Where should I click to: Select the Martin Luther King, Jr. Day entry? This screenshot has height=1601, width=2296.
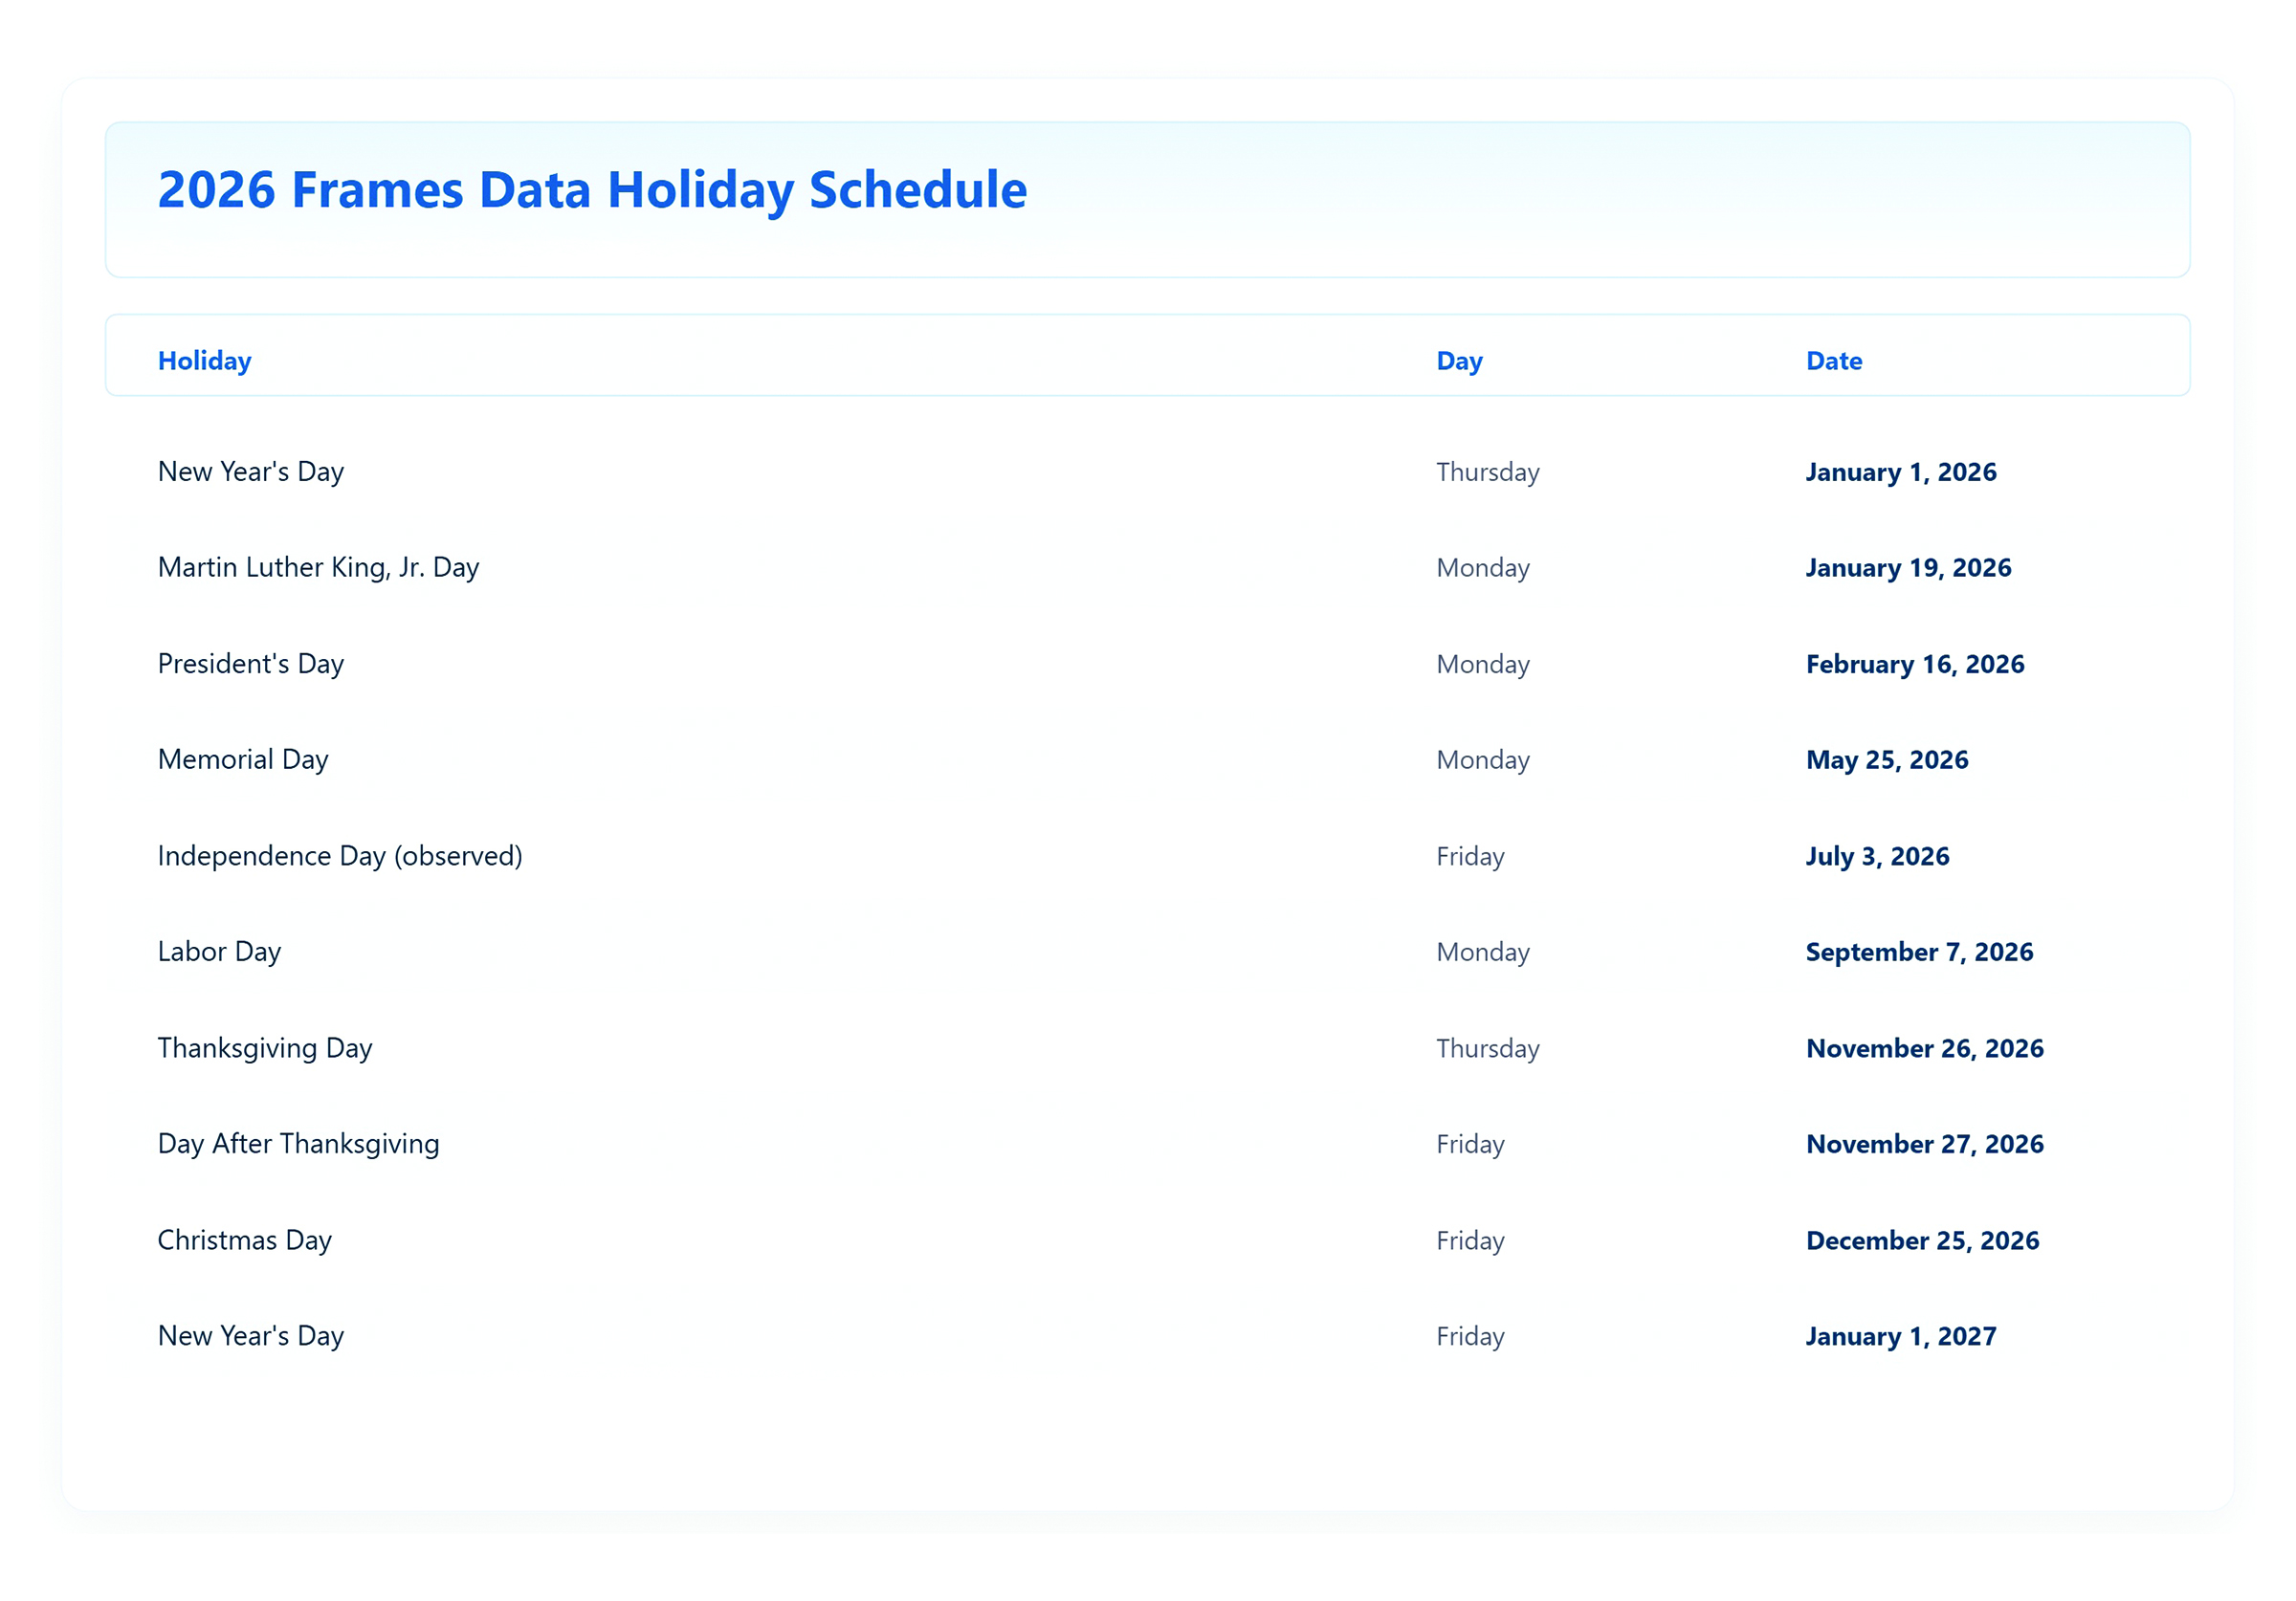click(318, 567)
